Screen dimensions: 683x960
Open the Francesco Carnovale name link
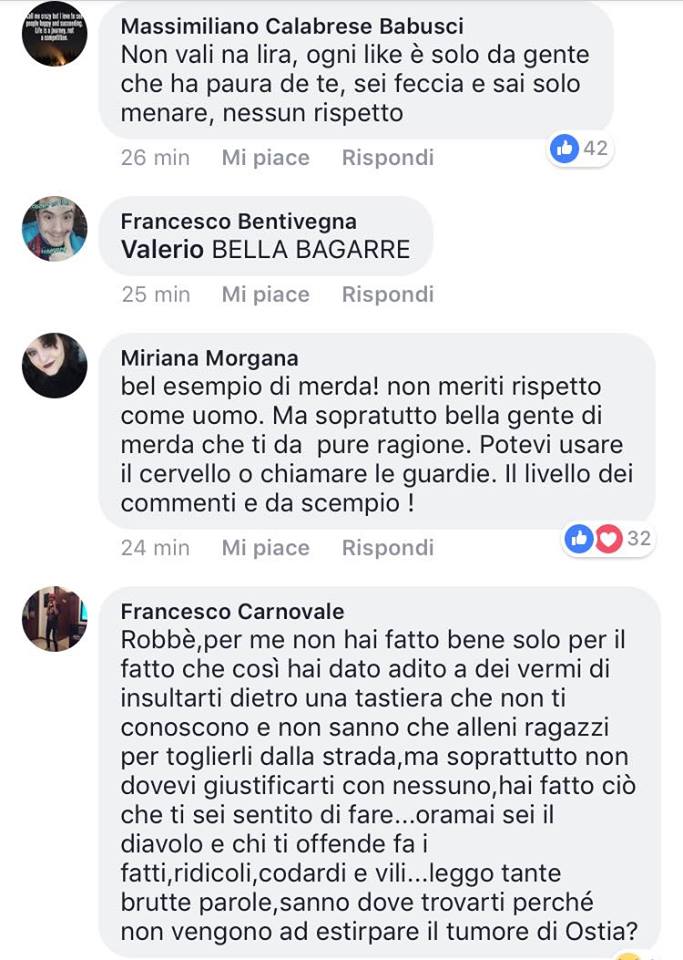(x=233, y=612)
